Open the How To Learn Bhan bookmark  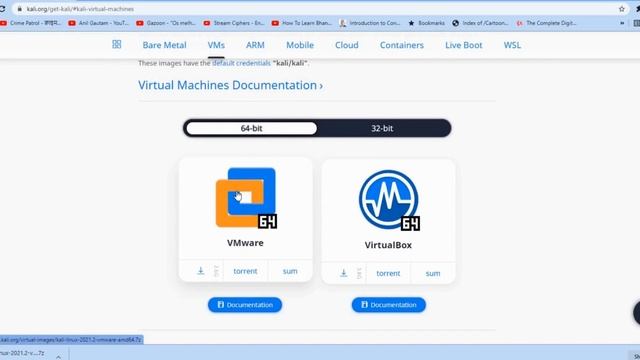(302, 23)
